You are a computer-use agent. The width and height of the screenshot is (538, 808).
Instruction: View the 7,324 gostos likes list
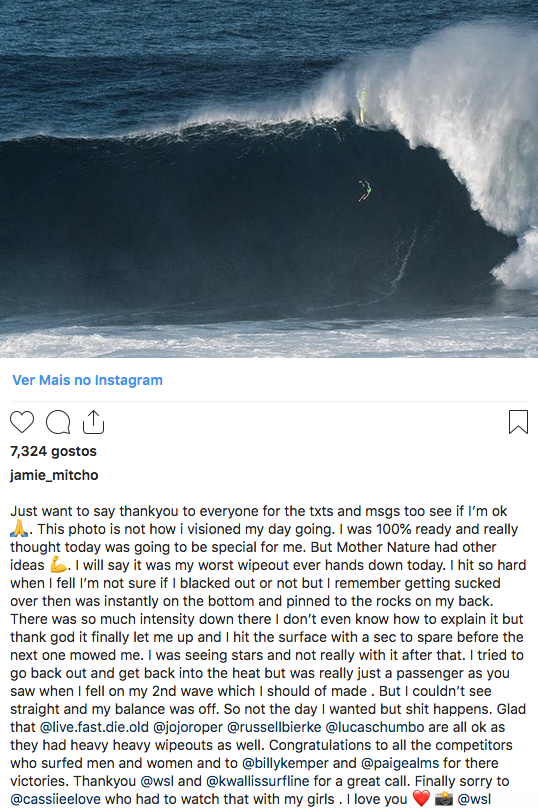coord(54,451)
